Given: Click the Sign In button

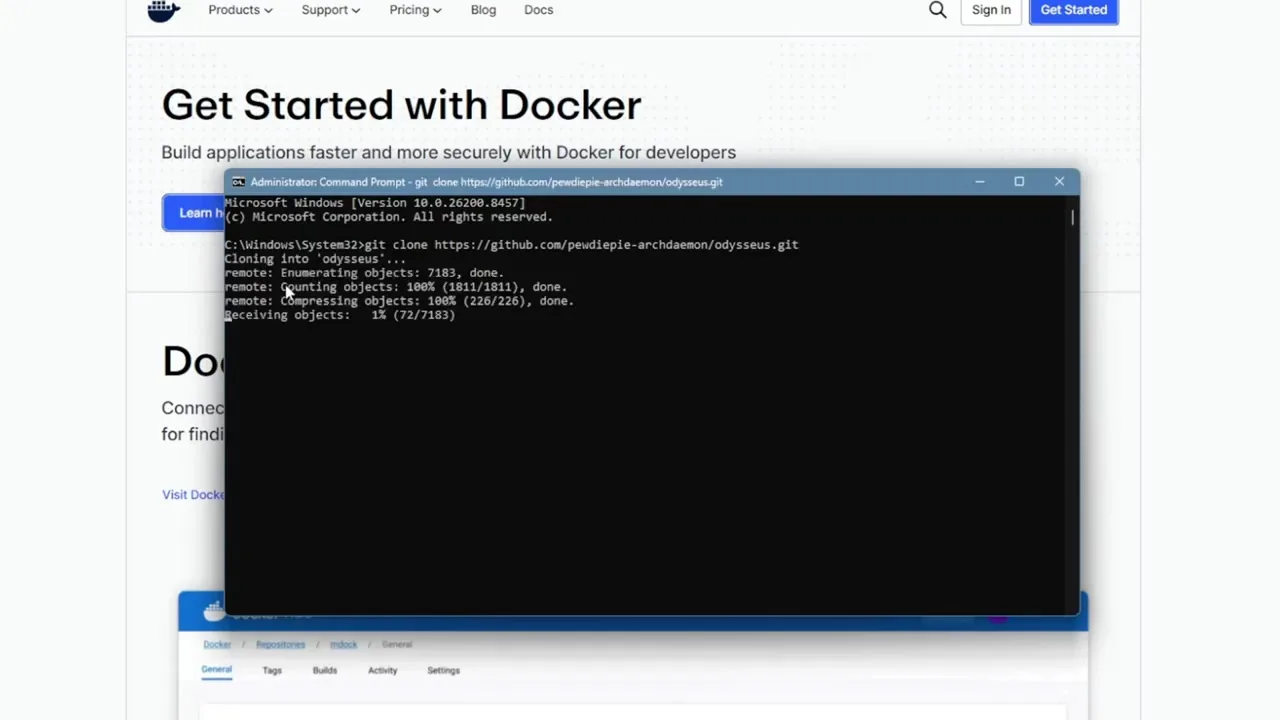Looking at the screenshot, I should tap(991, 10).
